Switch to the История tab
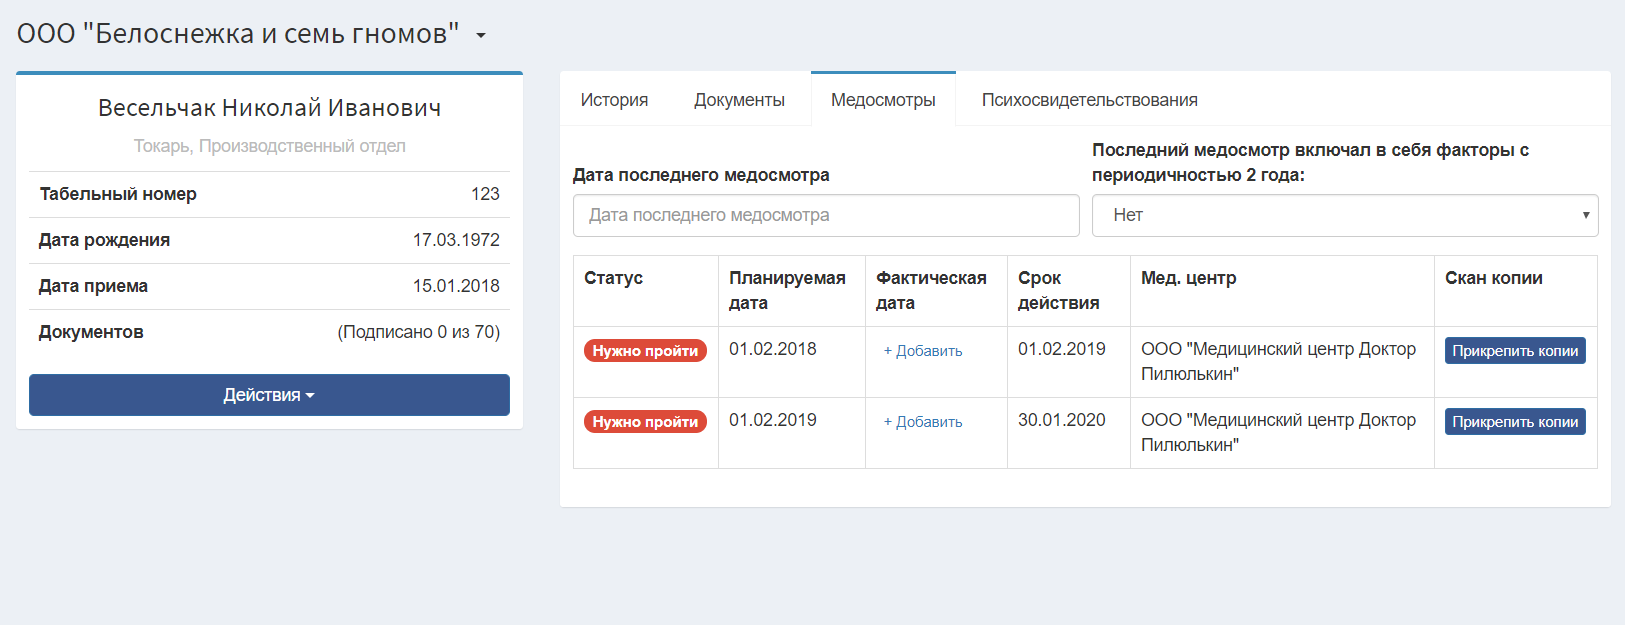This screenshot has height=625, width=1625. [614, 100]
